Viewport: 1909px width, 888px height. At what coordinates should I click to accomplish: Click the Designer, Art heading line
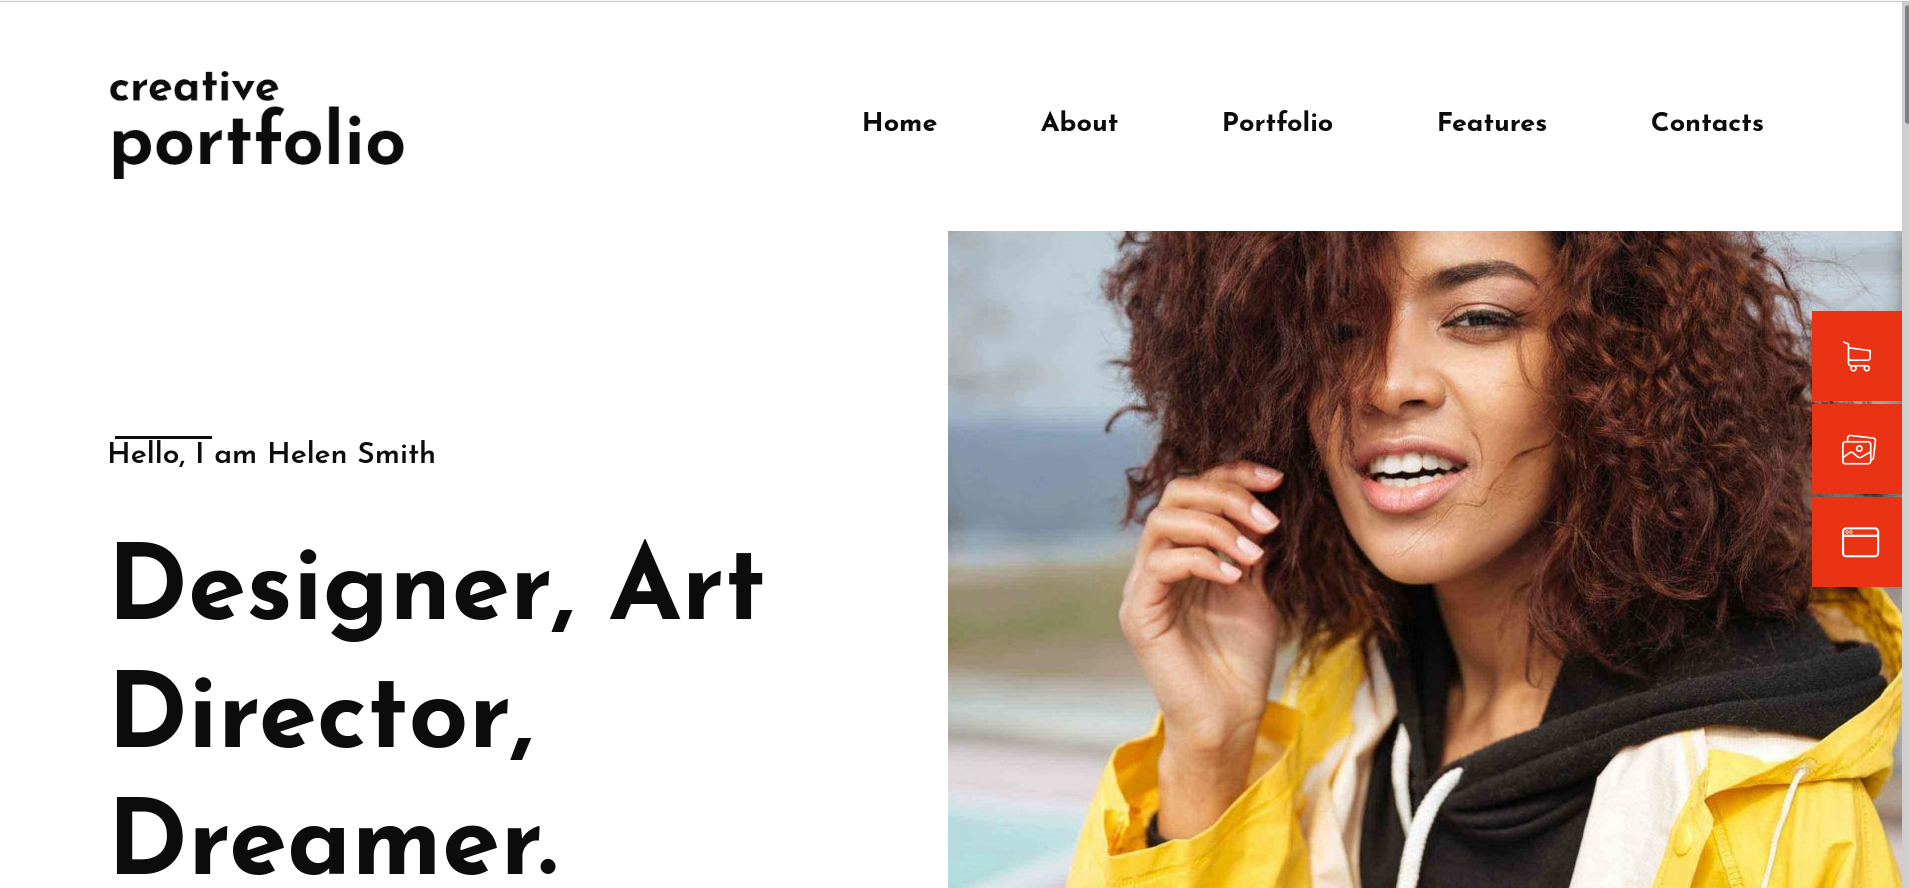tap(437, 586)
